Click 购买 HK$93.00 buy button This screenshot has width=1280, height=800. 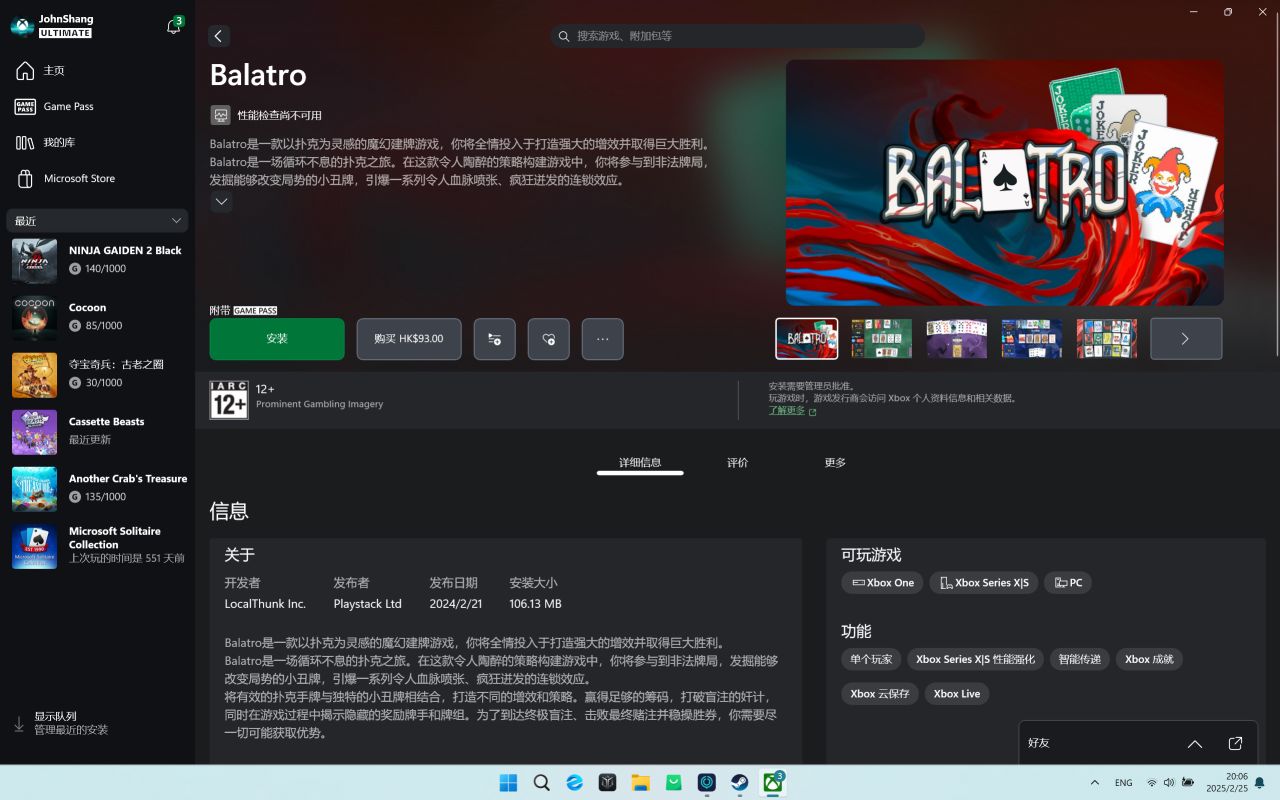pos(408,339)
